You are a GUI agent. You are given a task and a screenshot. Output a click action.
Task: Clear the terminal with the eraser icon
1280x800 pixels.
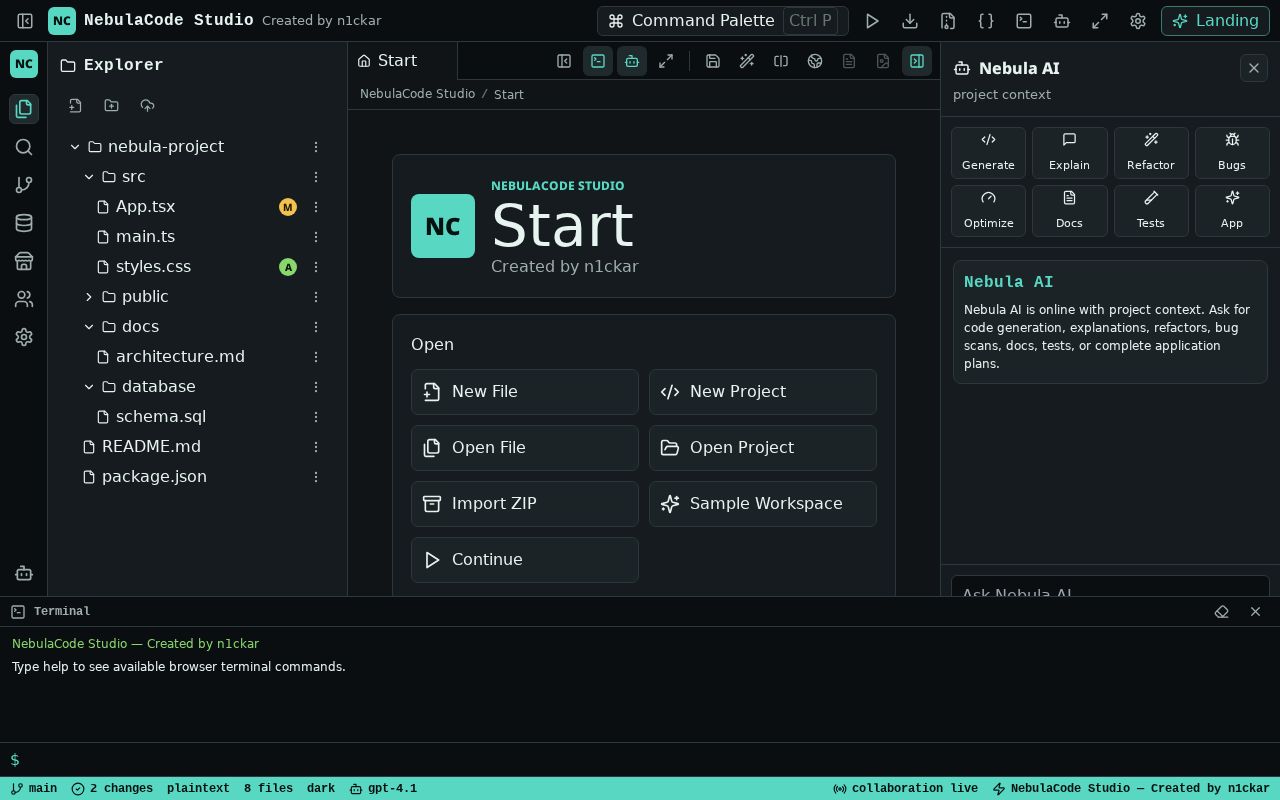pyautogui.click(x=1222, y=612)
